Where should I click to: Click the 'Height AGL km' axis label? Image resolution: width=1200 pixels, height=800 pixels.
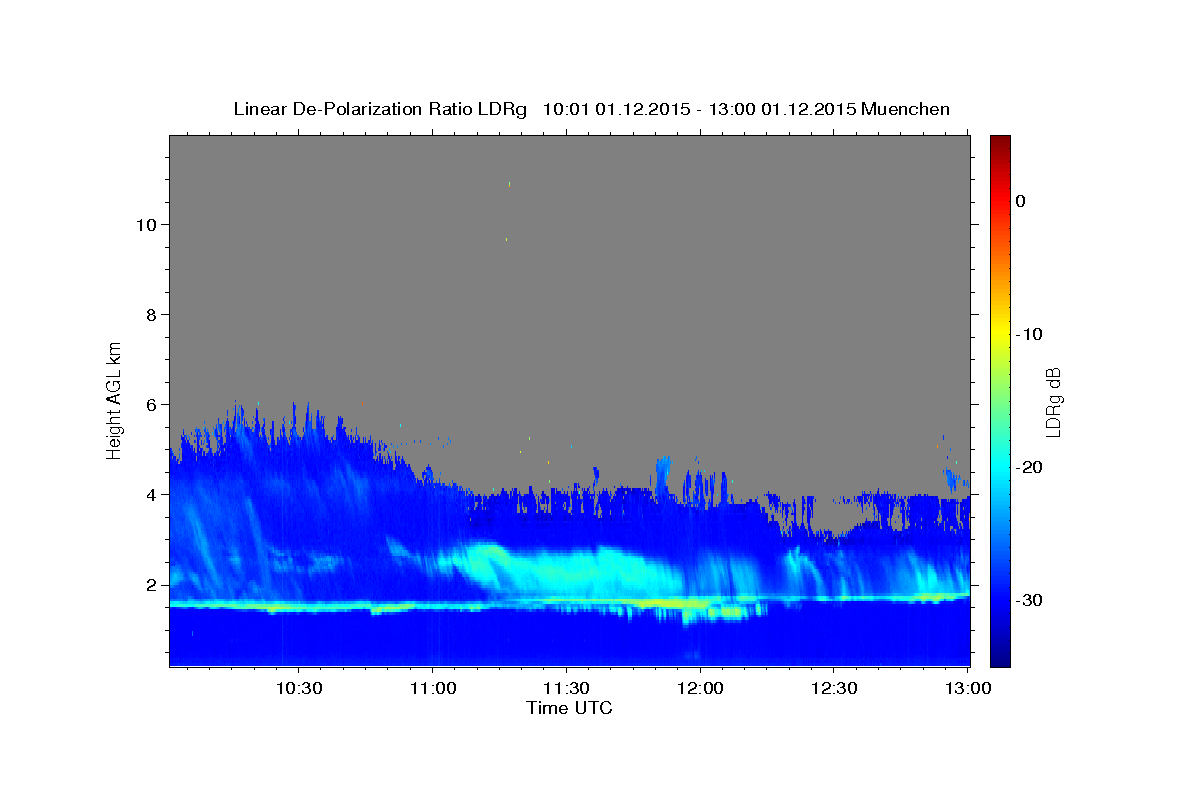pos(115,400)
